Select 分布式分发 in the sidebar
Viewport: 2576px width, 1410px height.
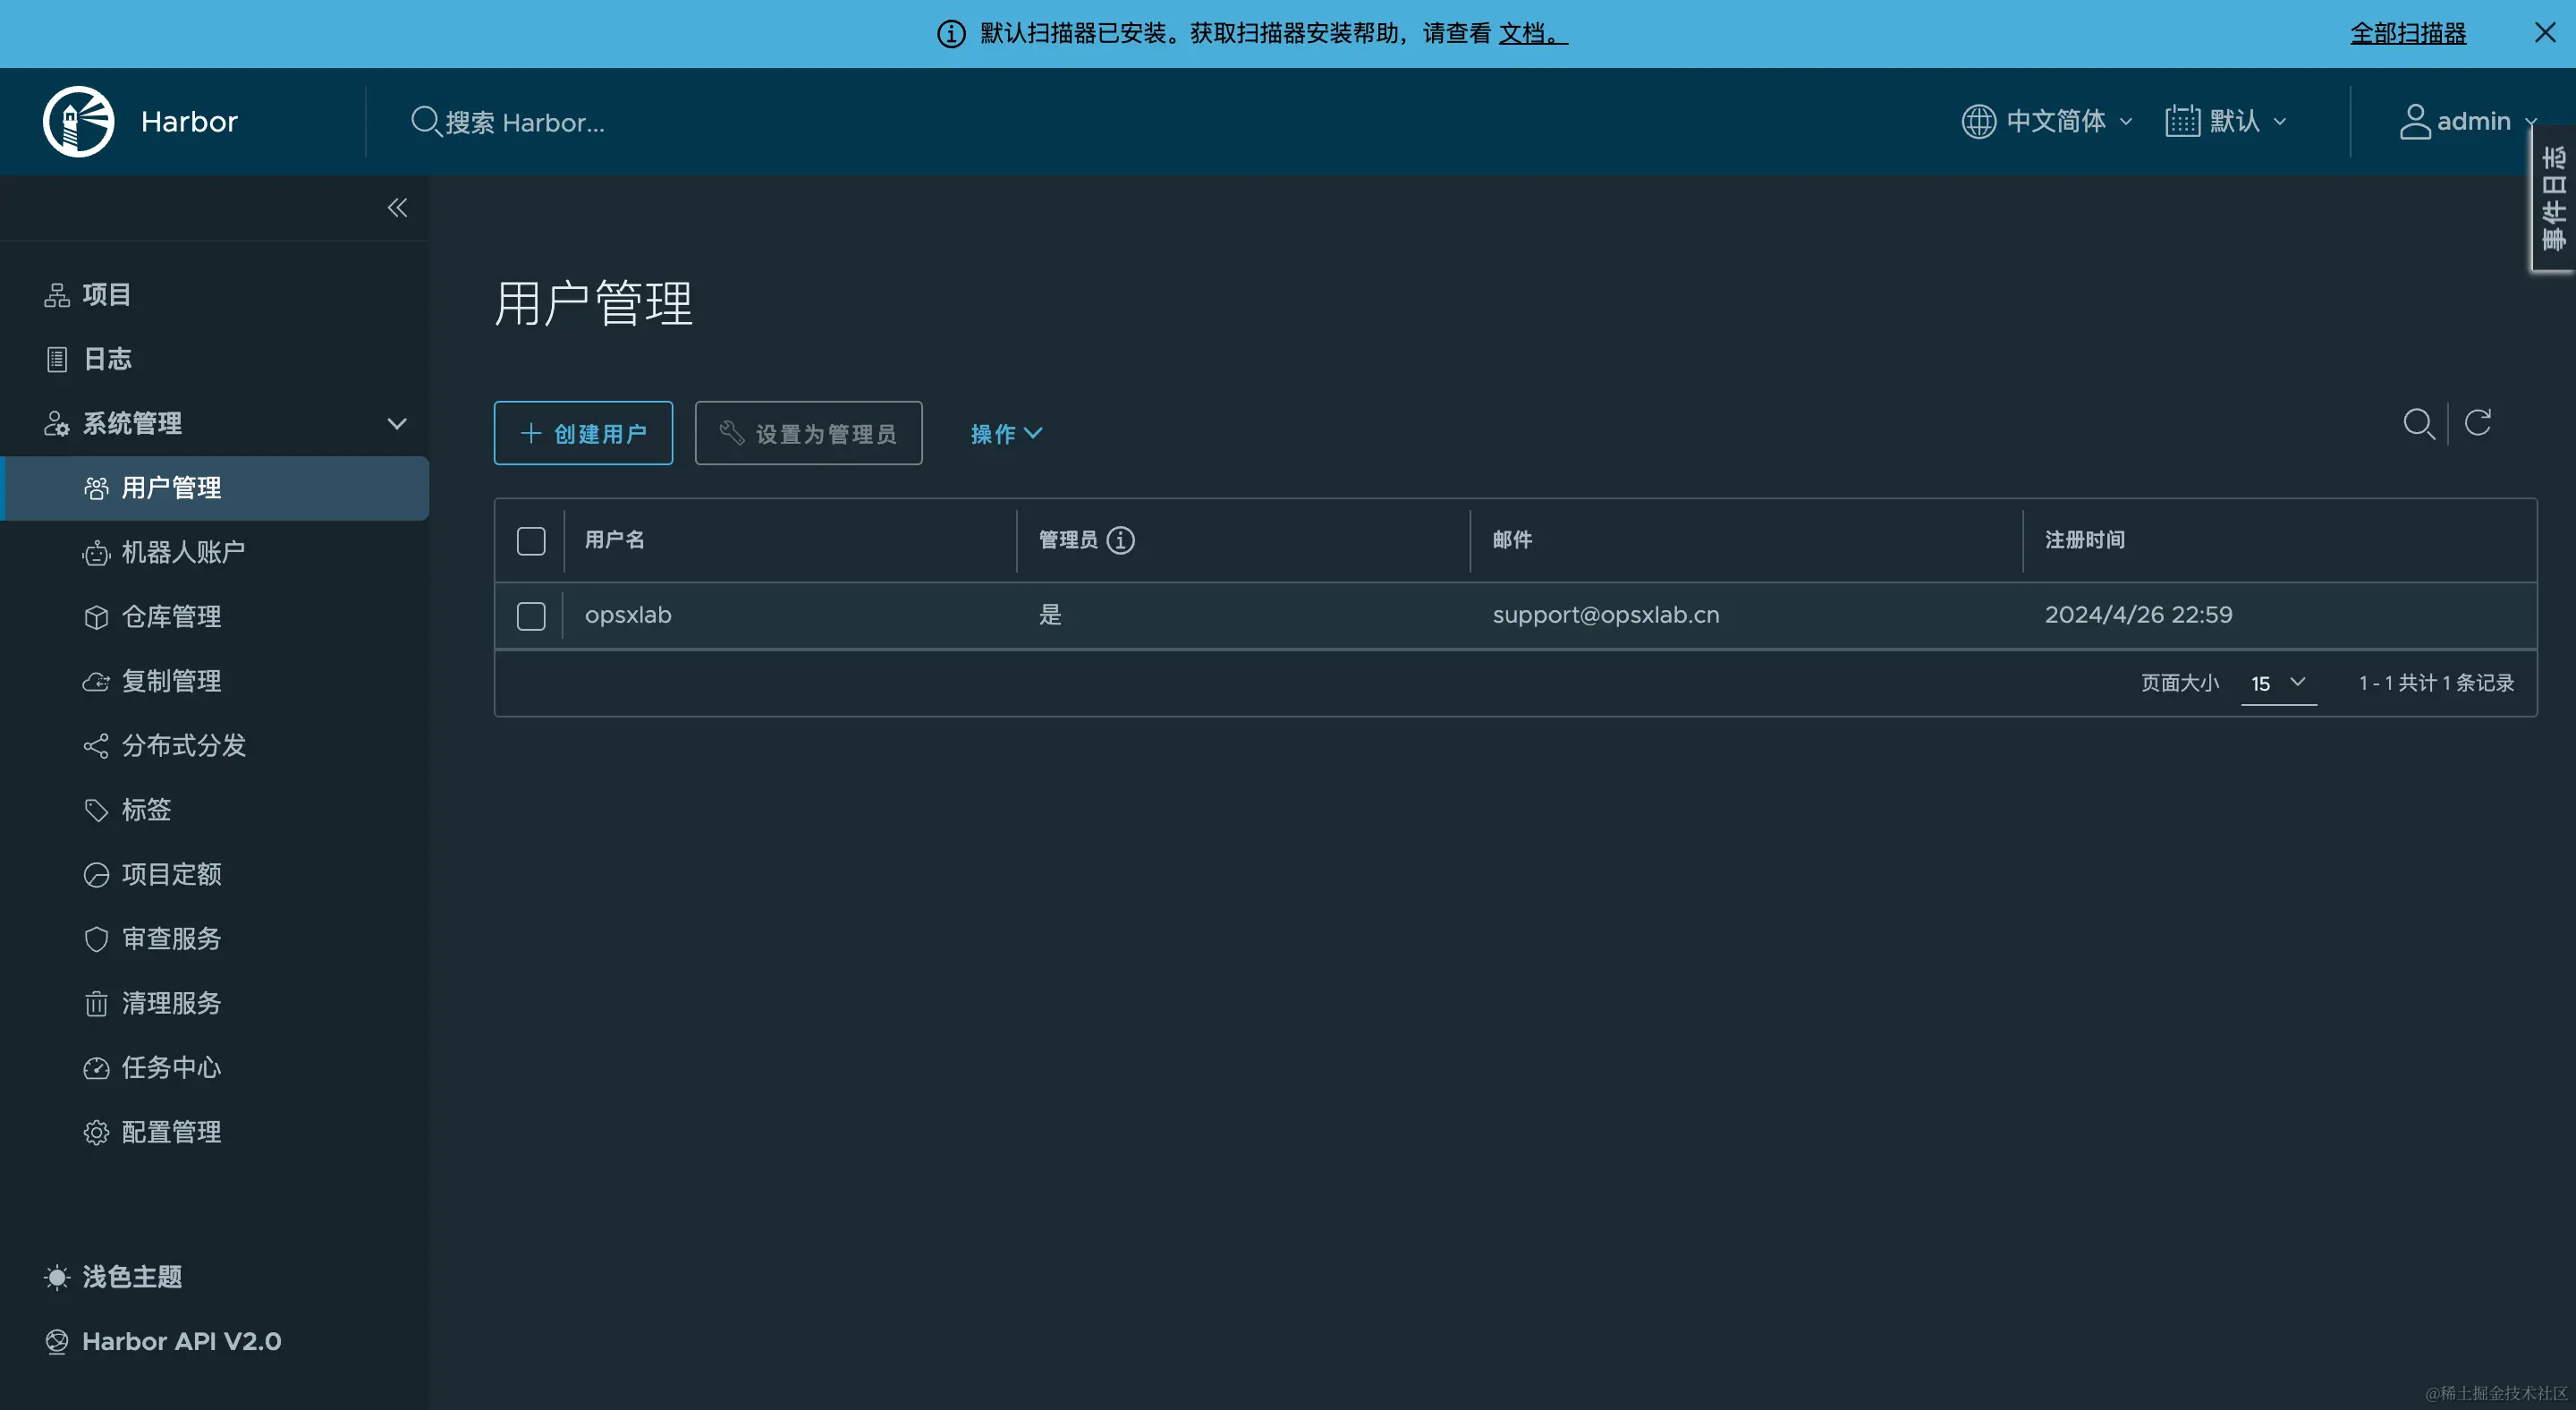(x=183, y=745)
